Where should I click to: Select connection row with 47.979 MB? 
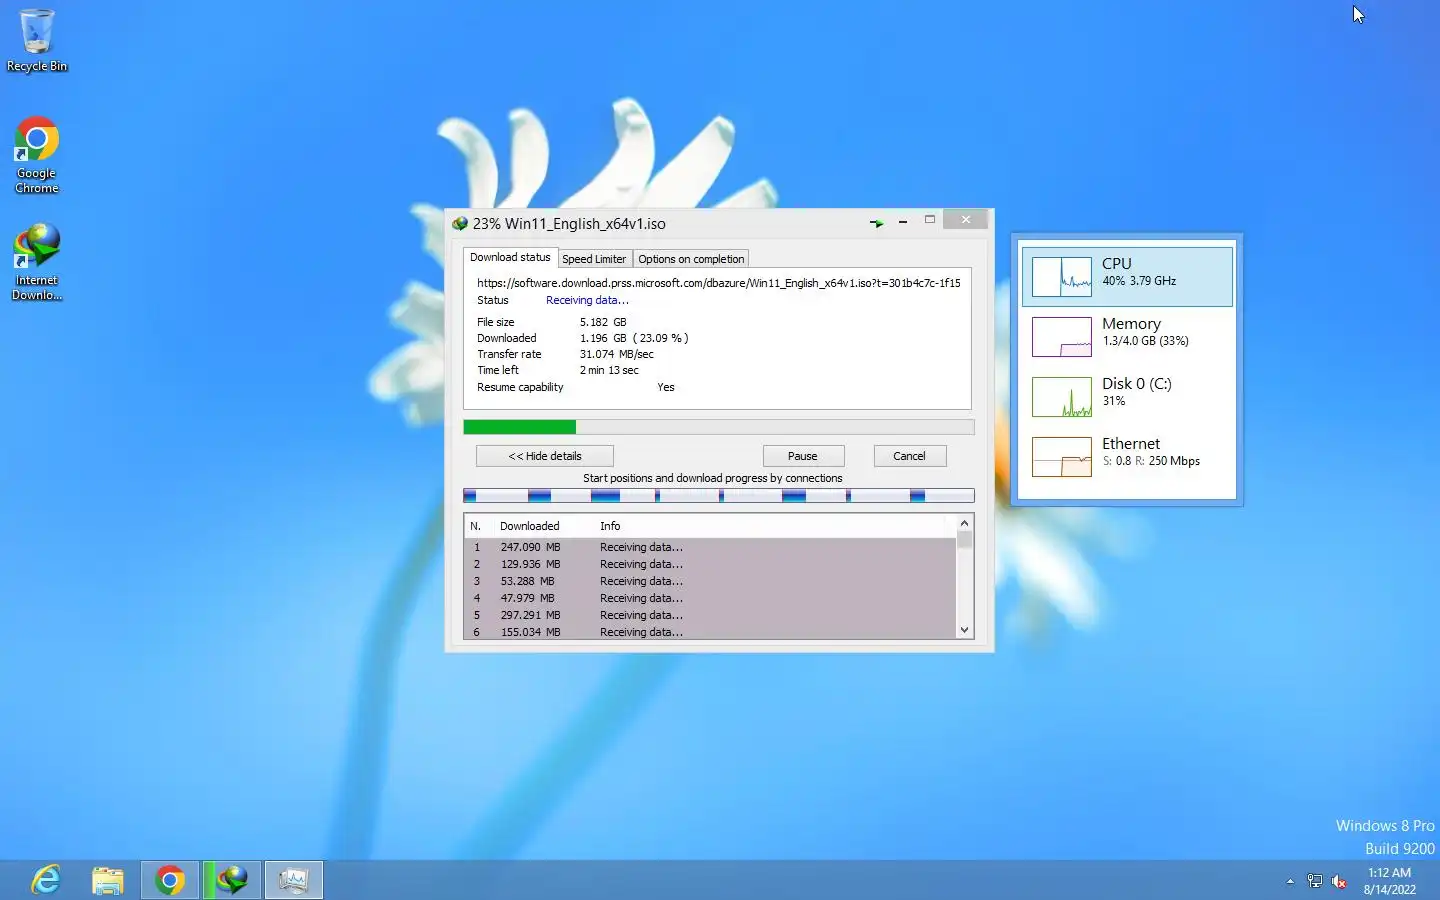tap(710, 598)
